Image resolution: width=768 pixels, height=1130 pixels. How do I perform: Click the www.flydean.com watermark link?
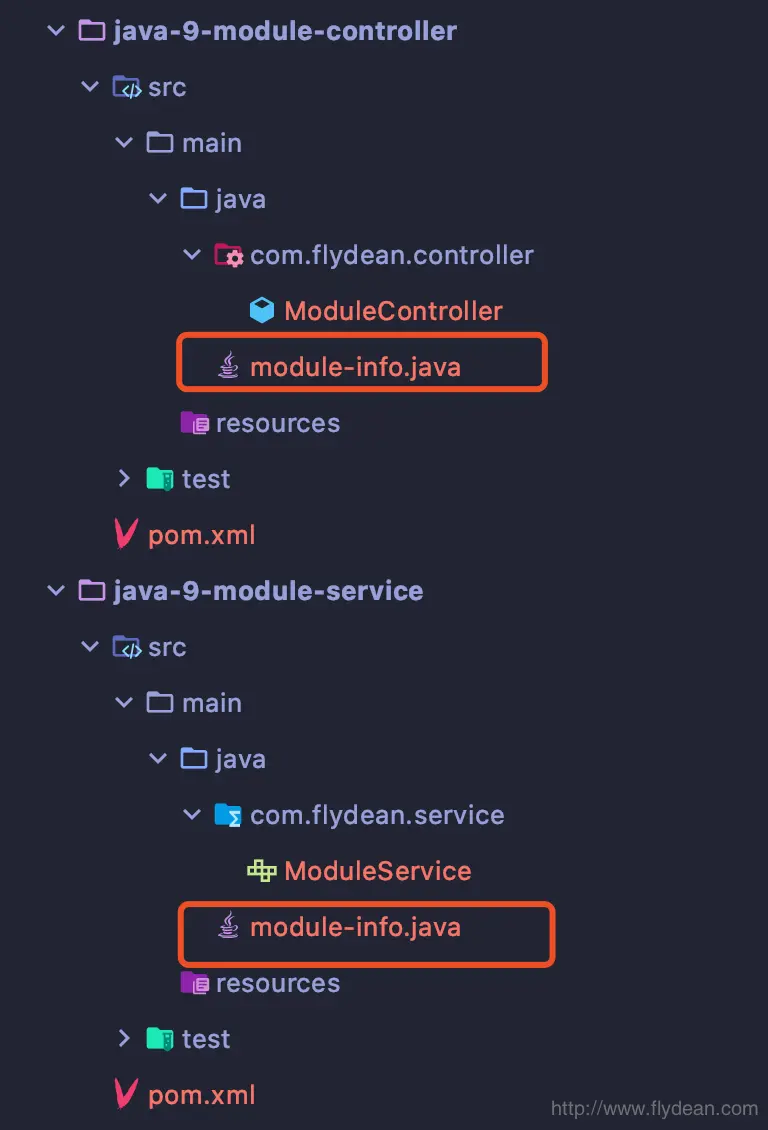point(654,1108)
